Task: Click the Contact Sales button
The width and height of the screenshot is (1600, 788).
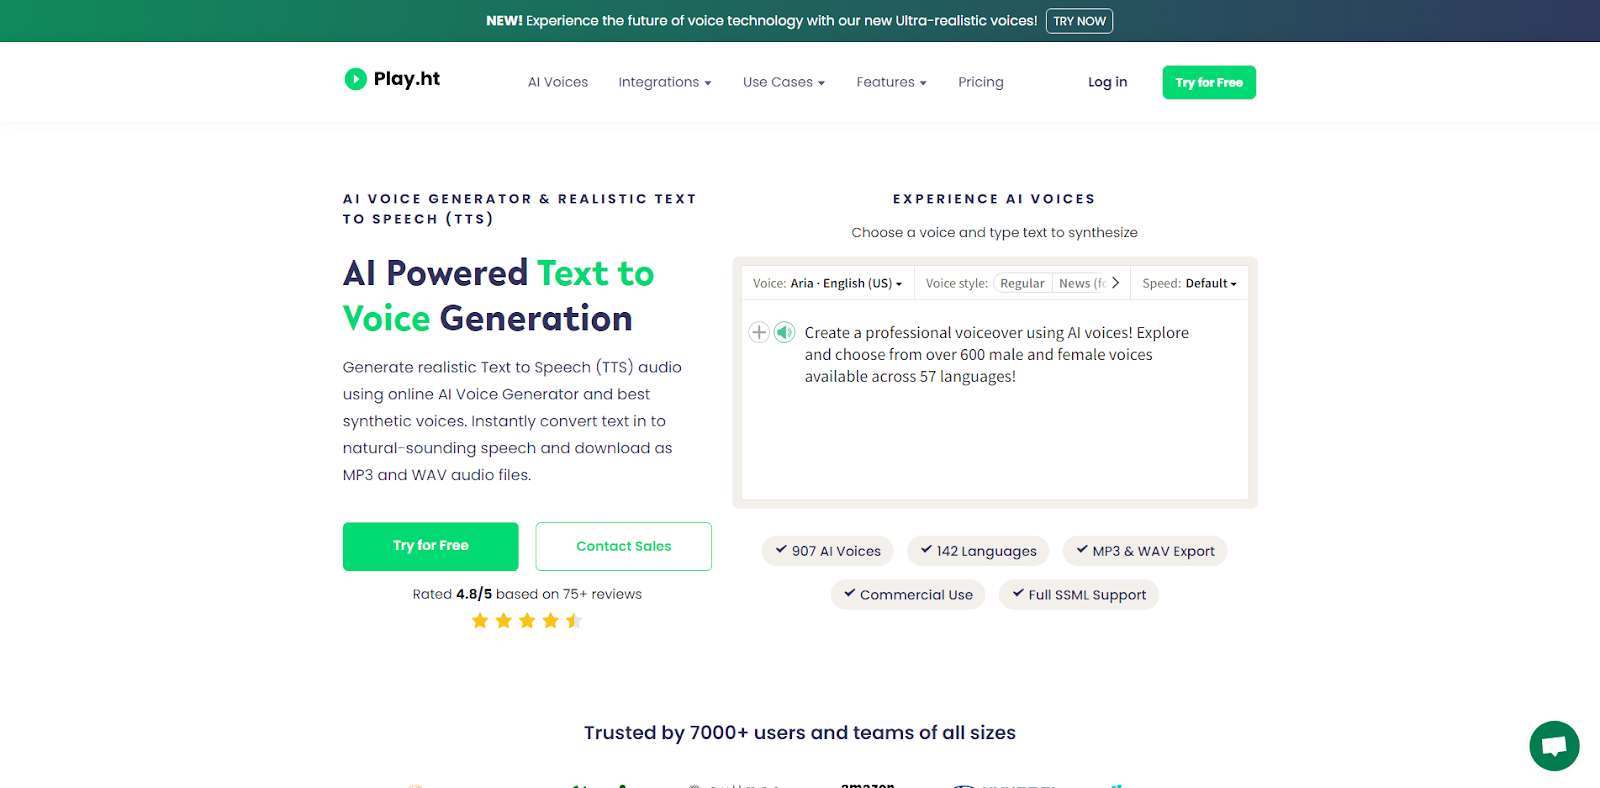Action: pyautogui.click(x=624, y=546)
